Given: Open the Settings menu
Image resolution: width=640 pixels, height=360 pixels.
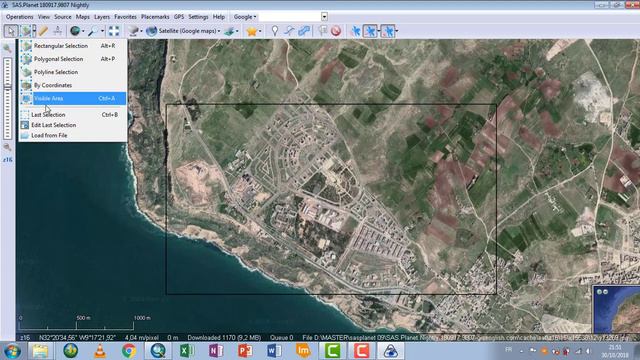Looking at the screenshot, I should pyautogui.click(x=198, y=17).
